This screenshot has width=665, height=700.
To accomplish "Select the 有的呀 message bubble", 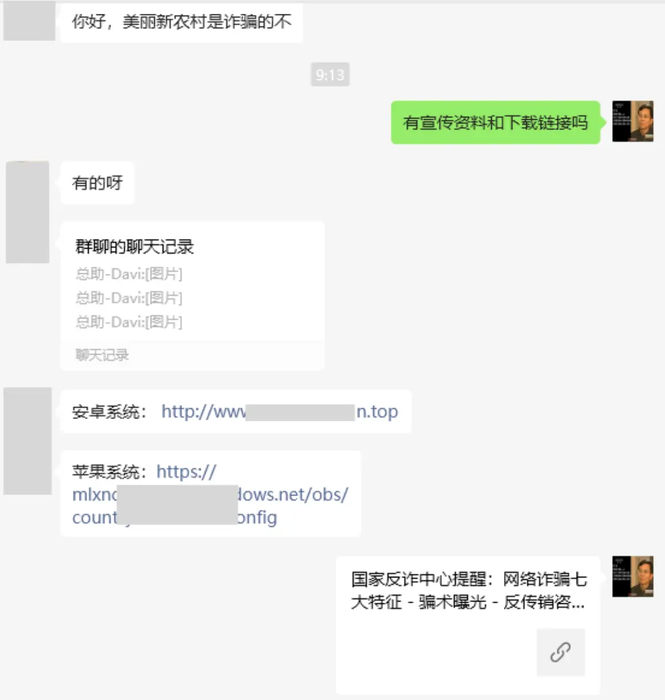I will tap(97, 183).
